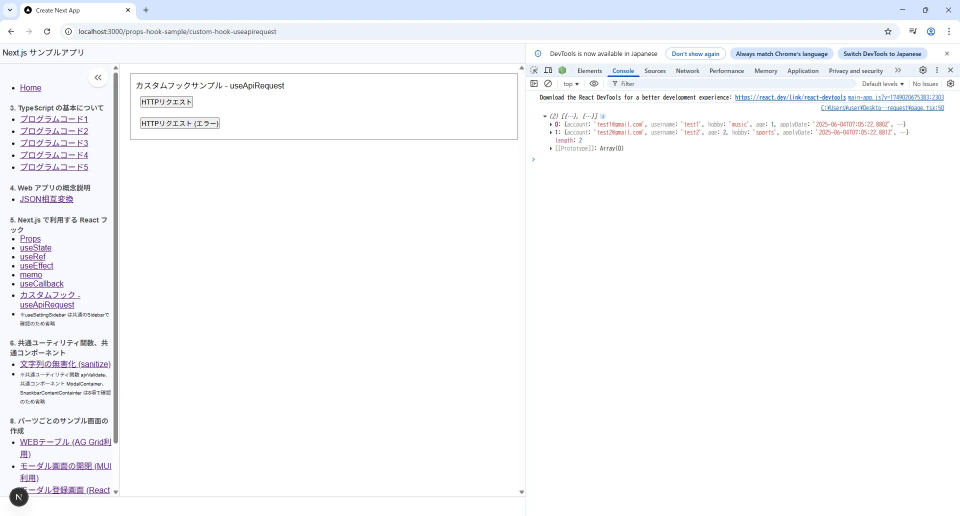The image size is (960, 516).
Task: Select the top JavaScript context dropdown
Action: click(571, 84)
